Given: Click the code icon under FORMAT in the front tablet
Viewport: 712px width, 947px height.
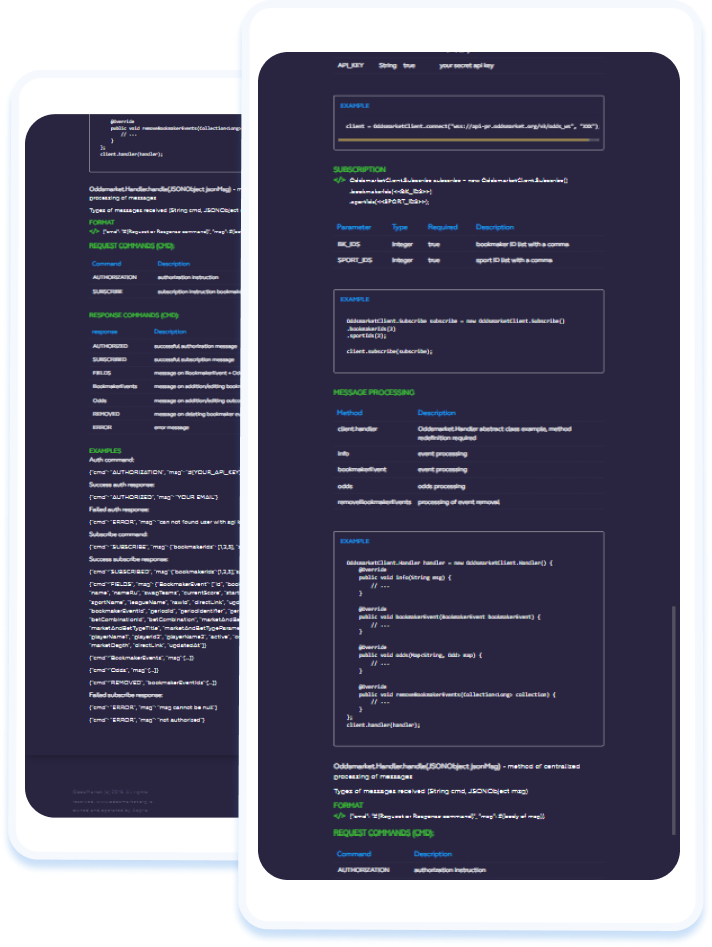Looking at the screenshot, I should (339, 816).
